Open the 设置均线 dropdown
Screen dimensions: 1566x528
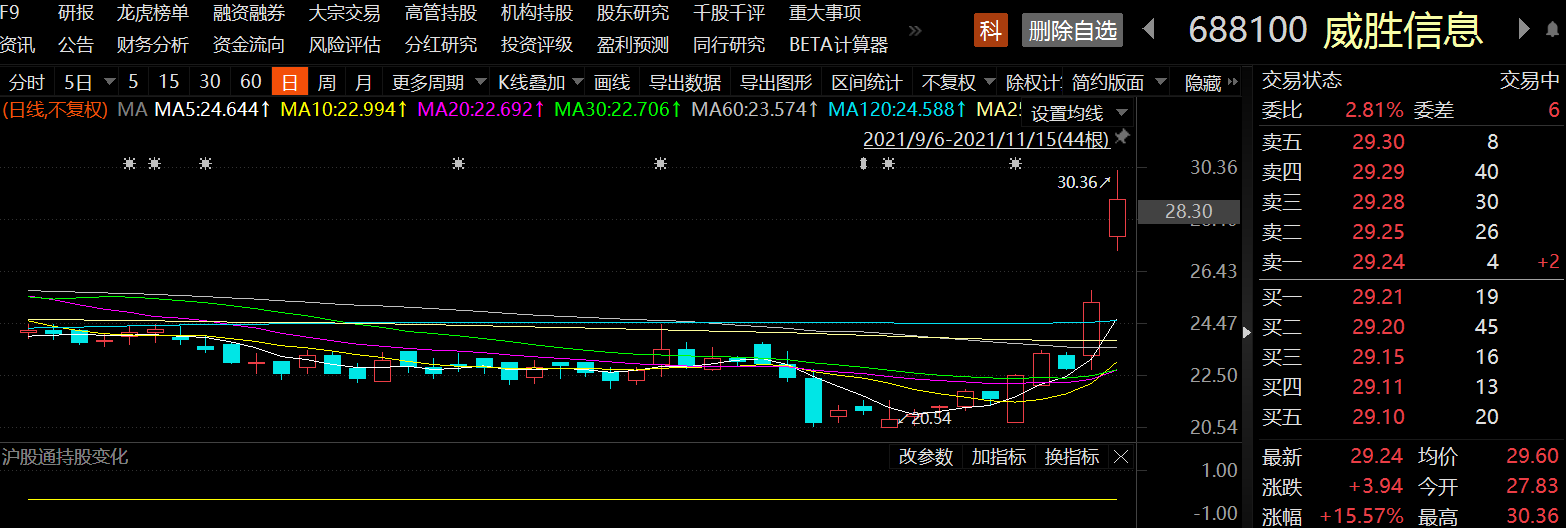point(1078,113)
